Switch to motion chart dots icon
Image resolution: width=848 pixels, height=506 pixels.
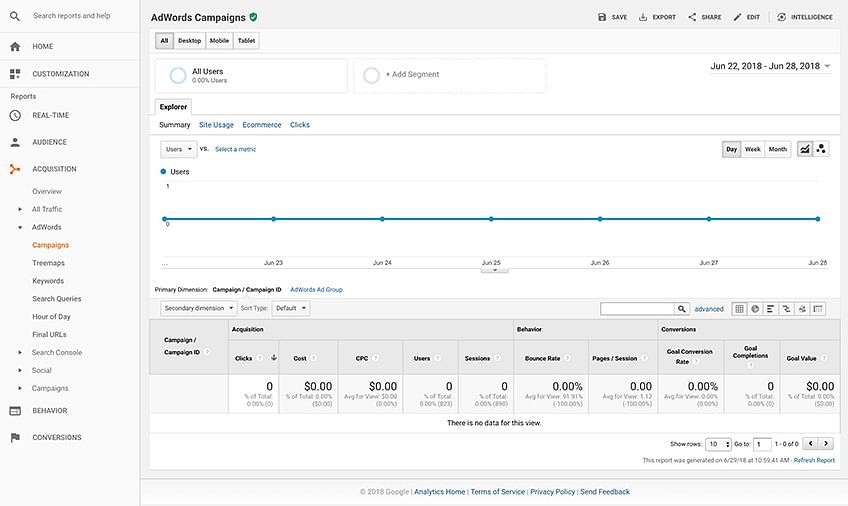point(821,149)
